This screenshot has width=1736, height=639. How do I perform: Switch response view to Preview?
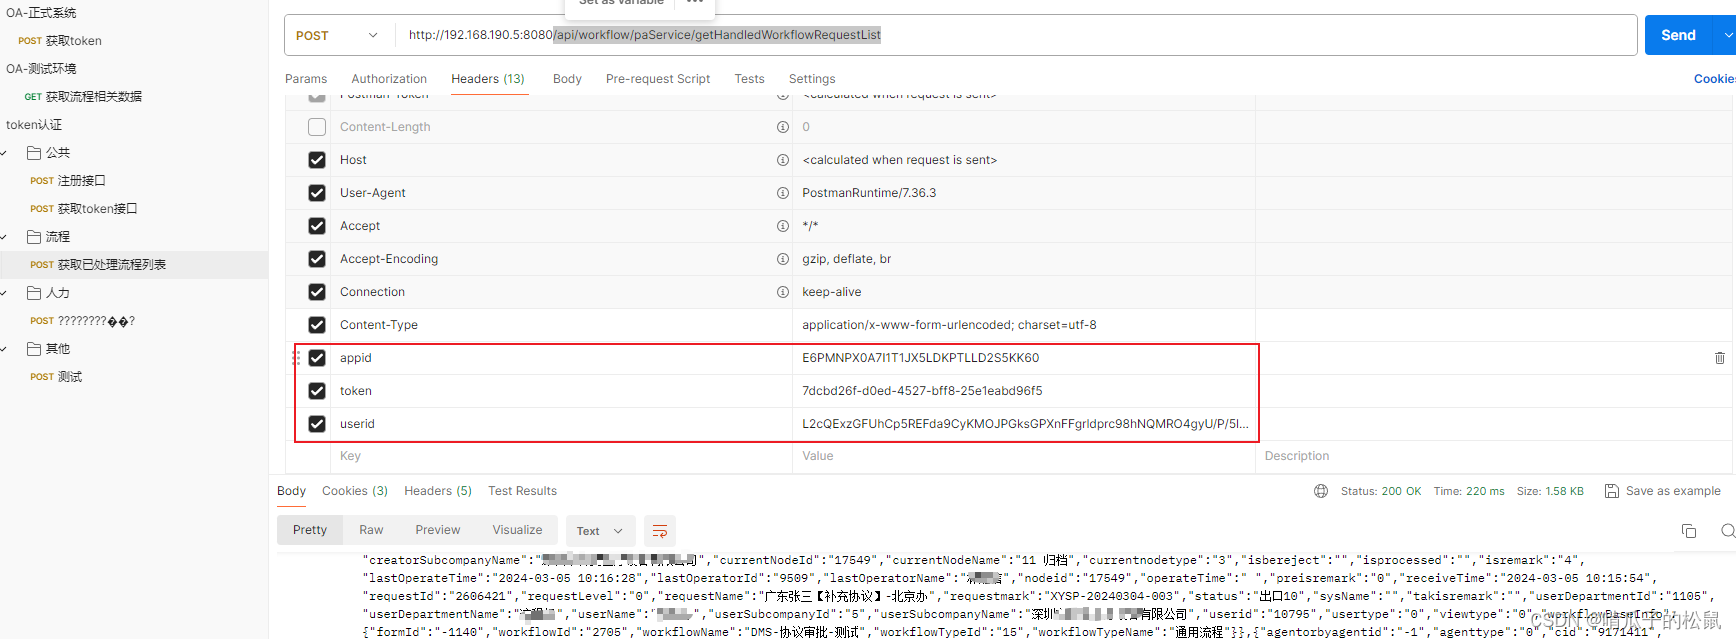pyautogui.click(x=438, y=530)
